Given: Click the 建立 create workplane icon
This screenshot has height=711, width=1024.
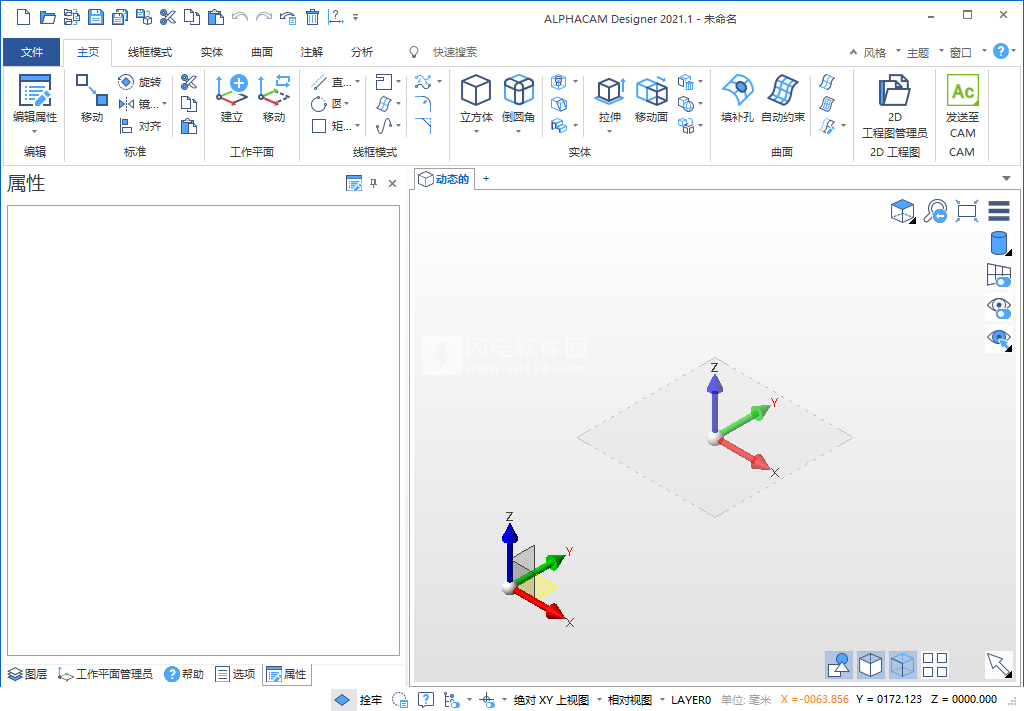Looking at the screenshot, I should [x=232, y=99].
